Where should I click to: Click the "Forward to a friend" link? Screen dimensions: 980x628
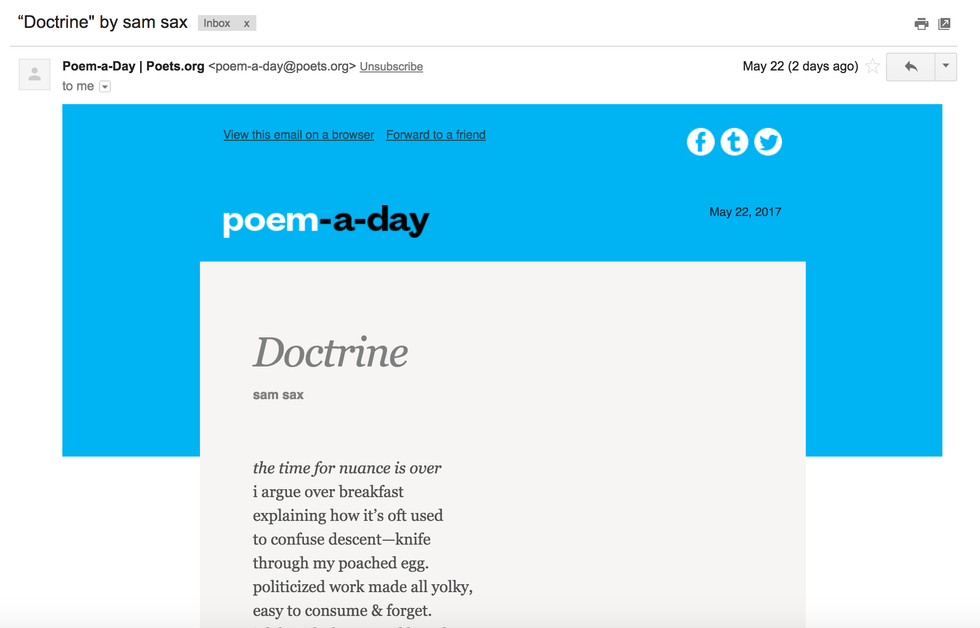click(x=436, y=135)
